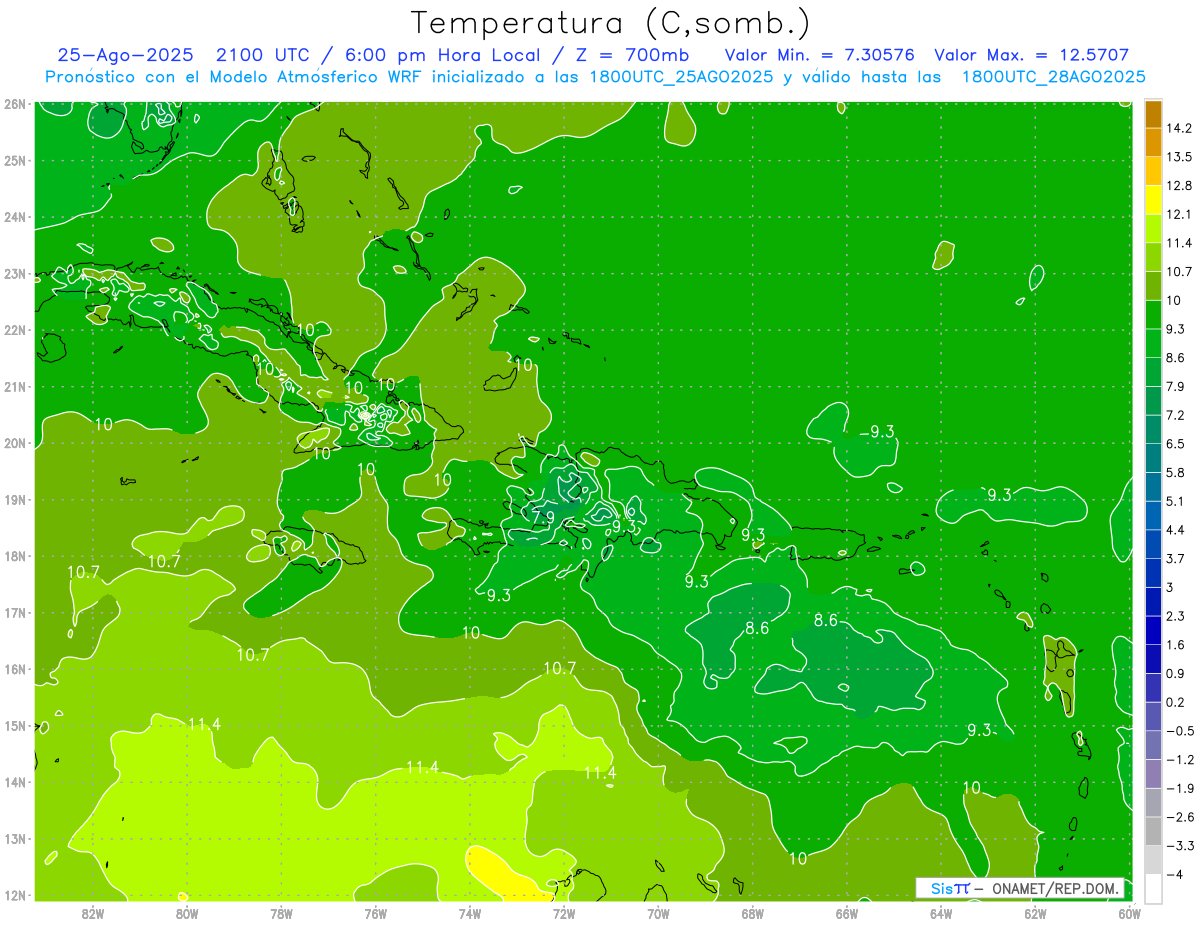The height and width of the screenshot is (927, 1200).
Task: Pick the yellow color scale segment between 12.1 and 12.8
Action: tap(1153, 199)
